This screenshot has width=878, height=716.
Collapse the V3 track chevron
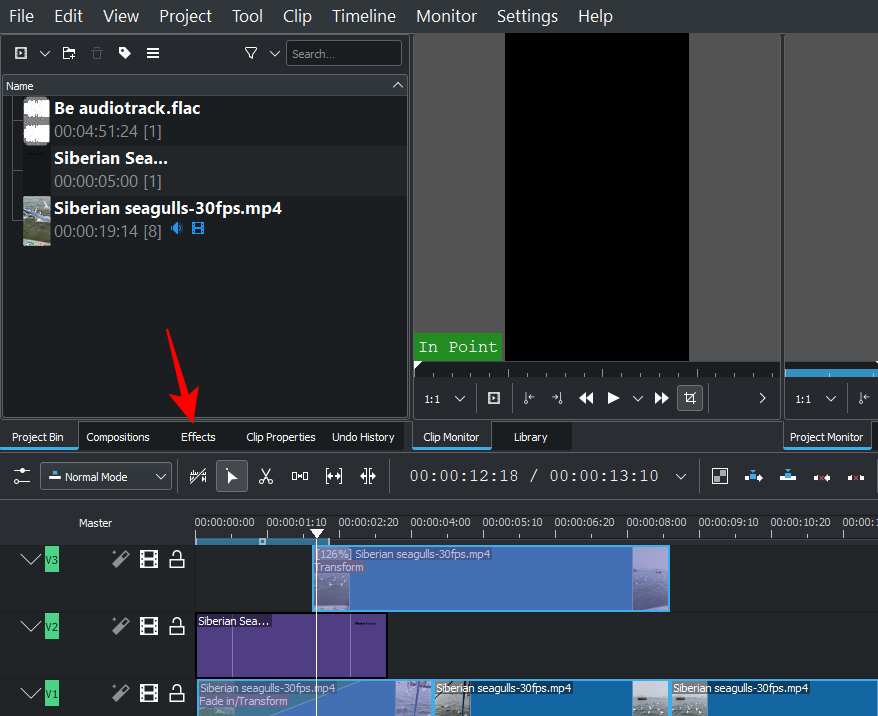[x=30, y=559]
